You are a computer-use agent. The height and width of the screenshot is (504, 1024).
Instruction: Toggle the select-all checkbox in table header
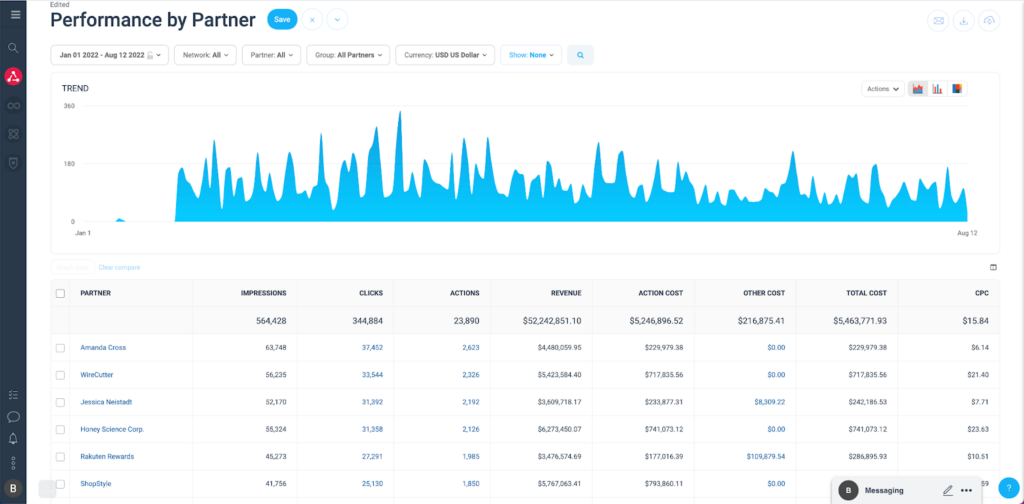(60, 294)
